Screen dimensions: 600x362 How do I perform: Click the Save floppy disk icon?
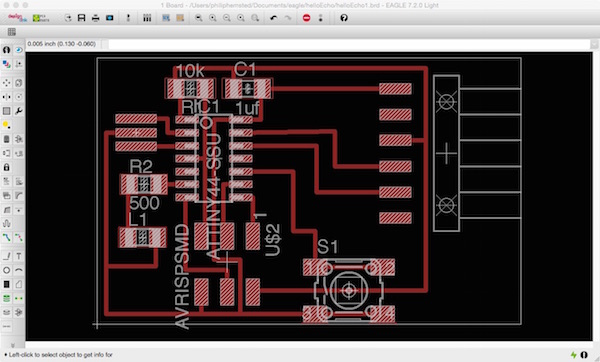[x=82, y=18]
